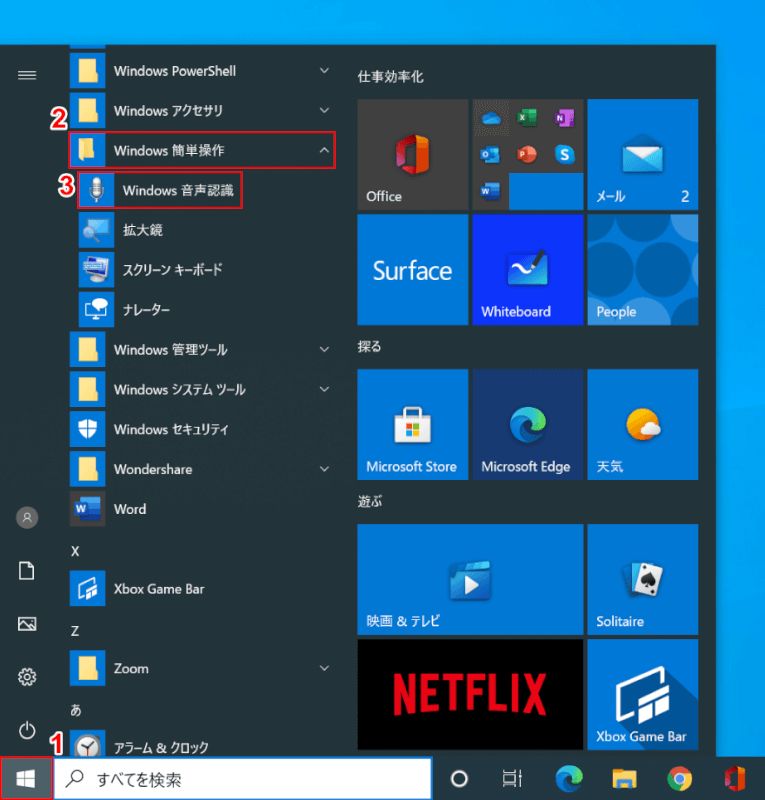
Task: Open the Solitaire tile
Action: (643, 580)
